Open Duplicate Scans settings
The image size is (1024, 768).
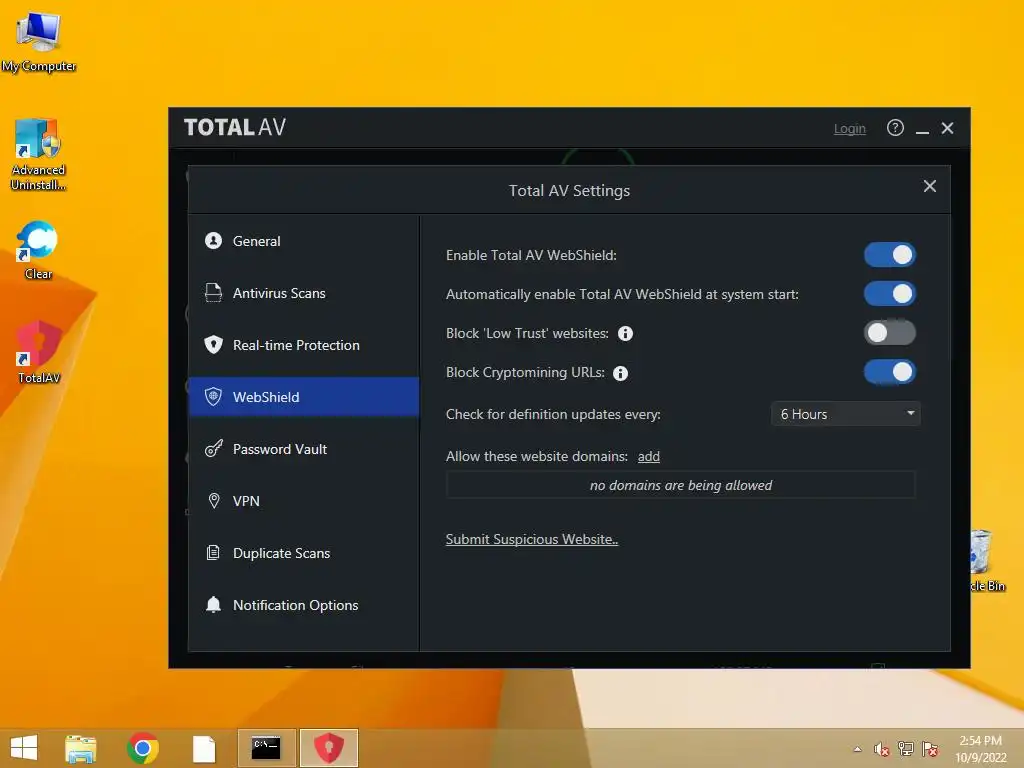(x=304, y=552)
